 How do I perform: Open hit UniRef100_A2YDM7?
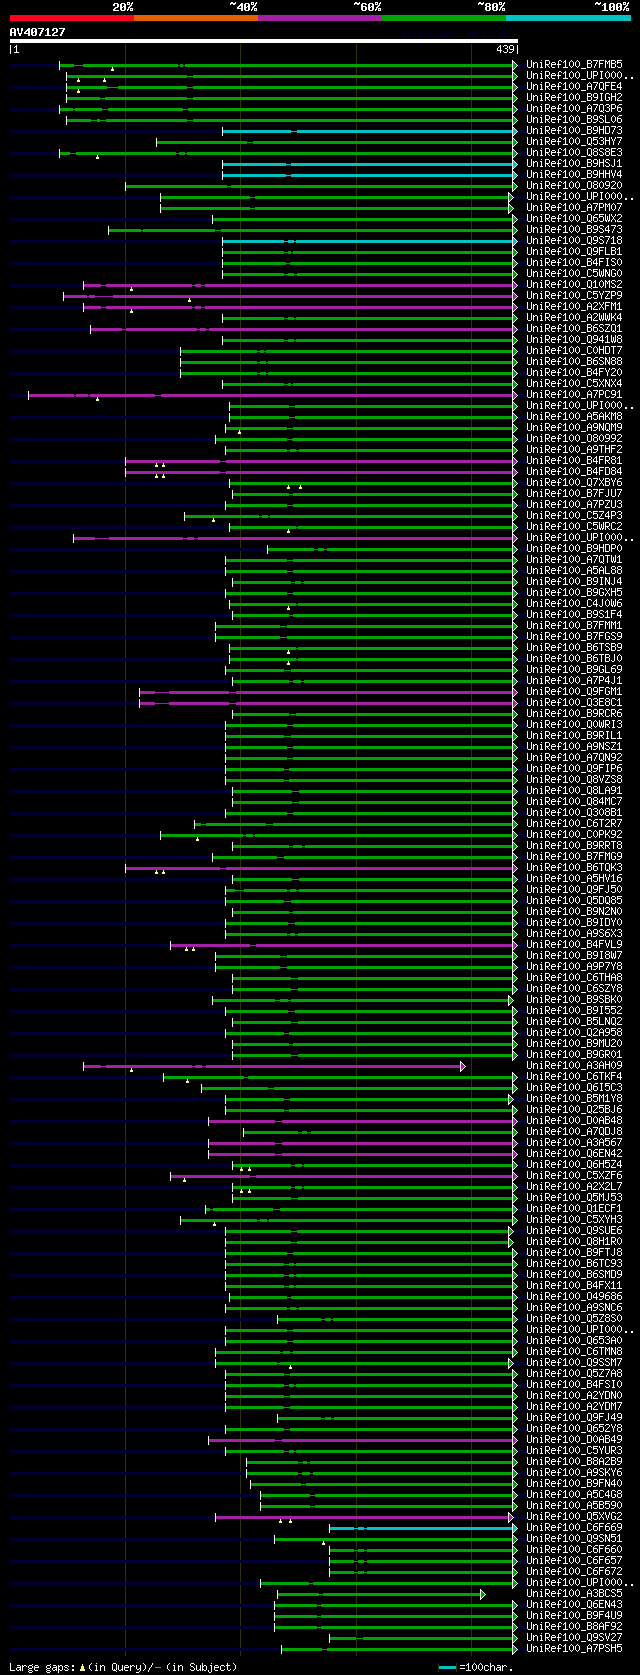pos(574,1406)
